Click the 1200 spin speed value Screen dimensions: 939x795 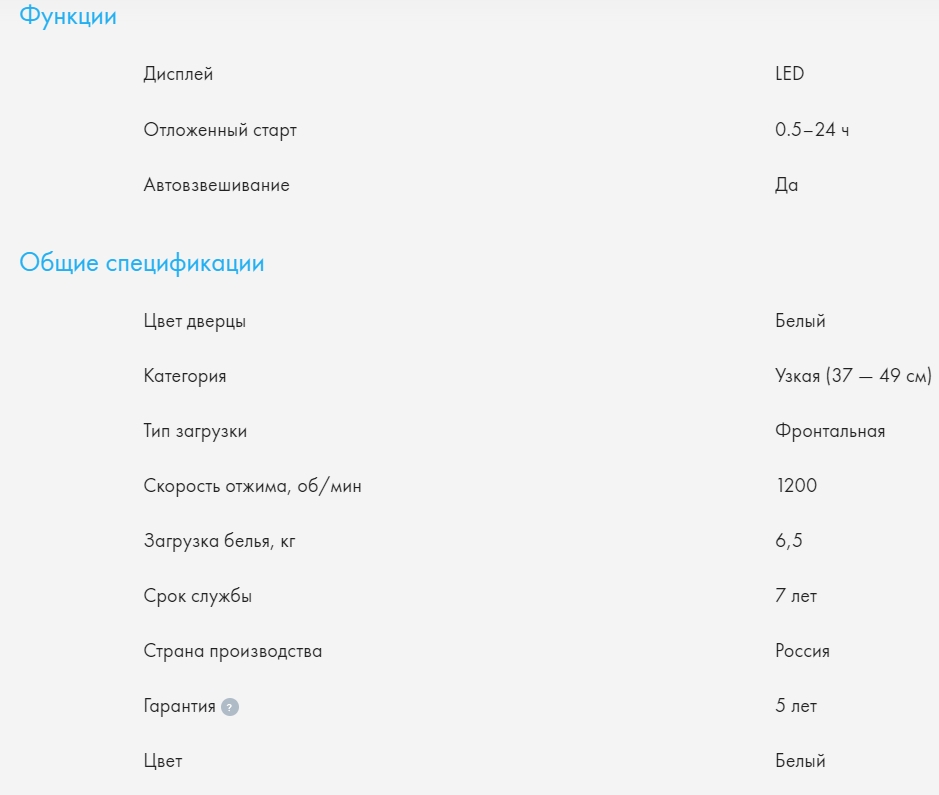pos(796,486)
